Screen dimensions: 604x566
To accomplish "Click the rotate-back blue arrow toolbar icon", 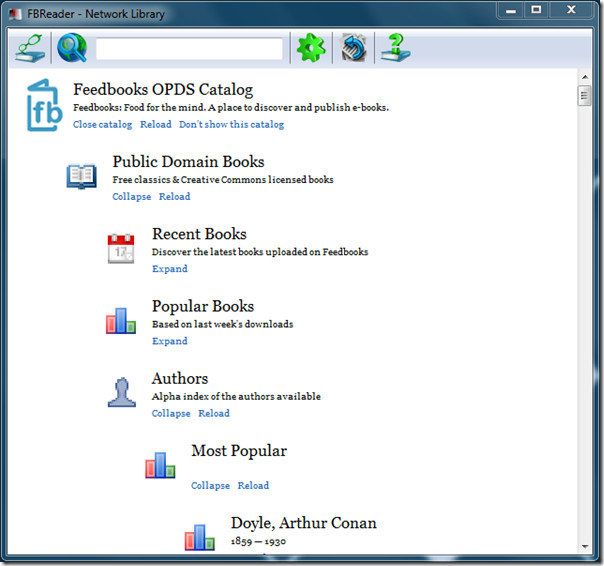I will click(354, 48).
